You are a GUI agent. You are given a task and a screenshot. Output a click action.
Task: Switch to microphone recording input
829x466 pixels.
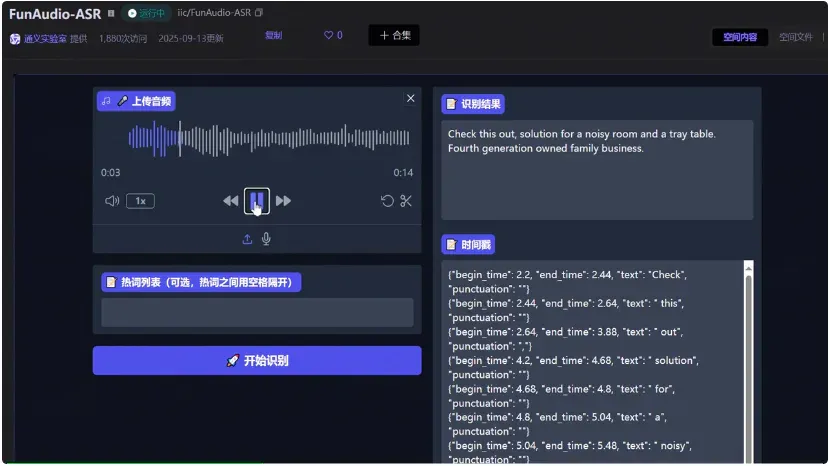[266, 239]
